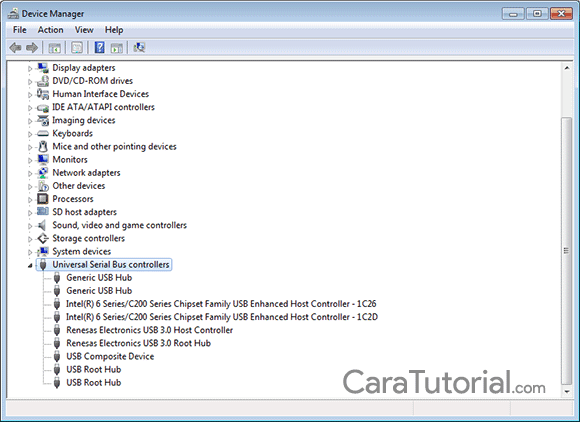Viewport: 580px width, 422px height.
Task: Select the Human Interface Devices label
Action: (101, 94)
